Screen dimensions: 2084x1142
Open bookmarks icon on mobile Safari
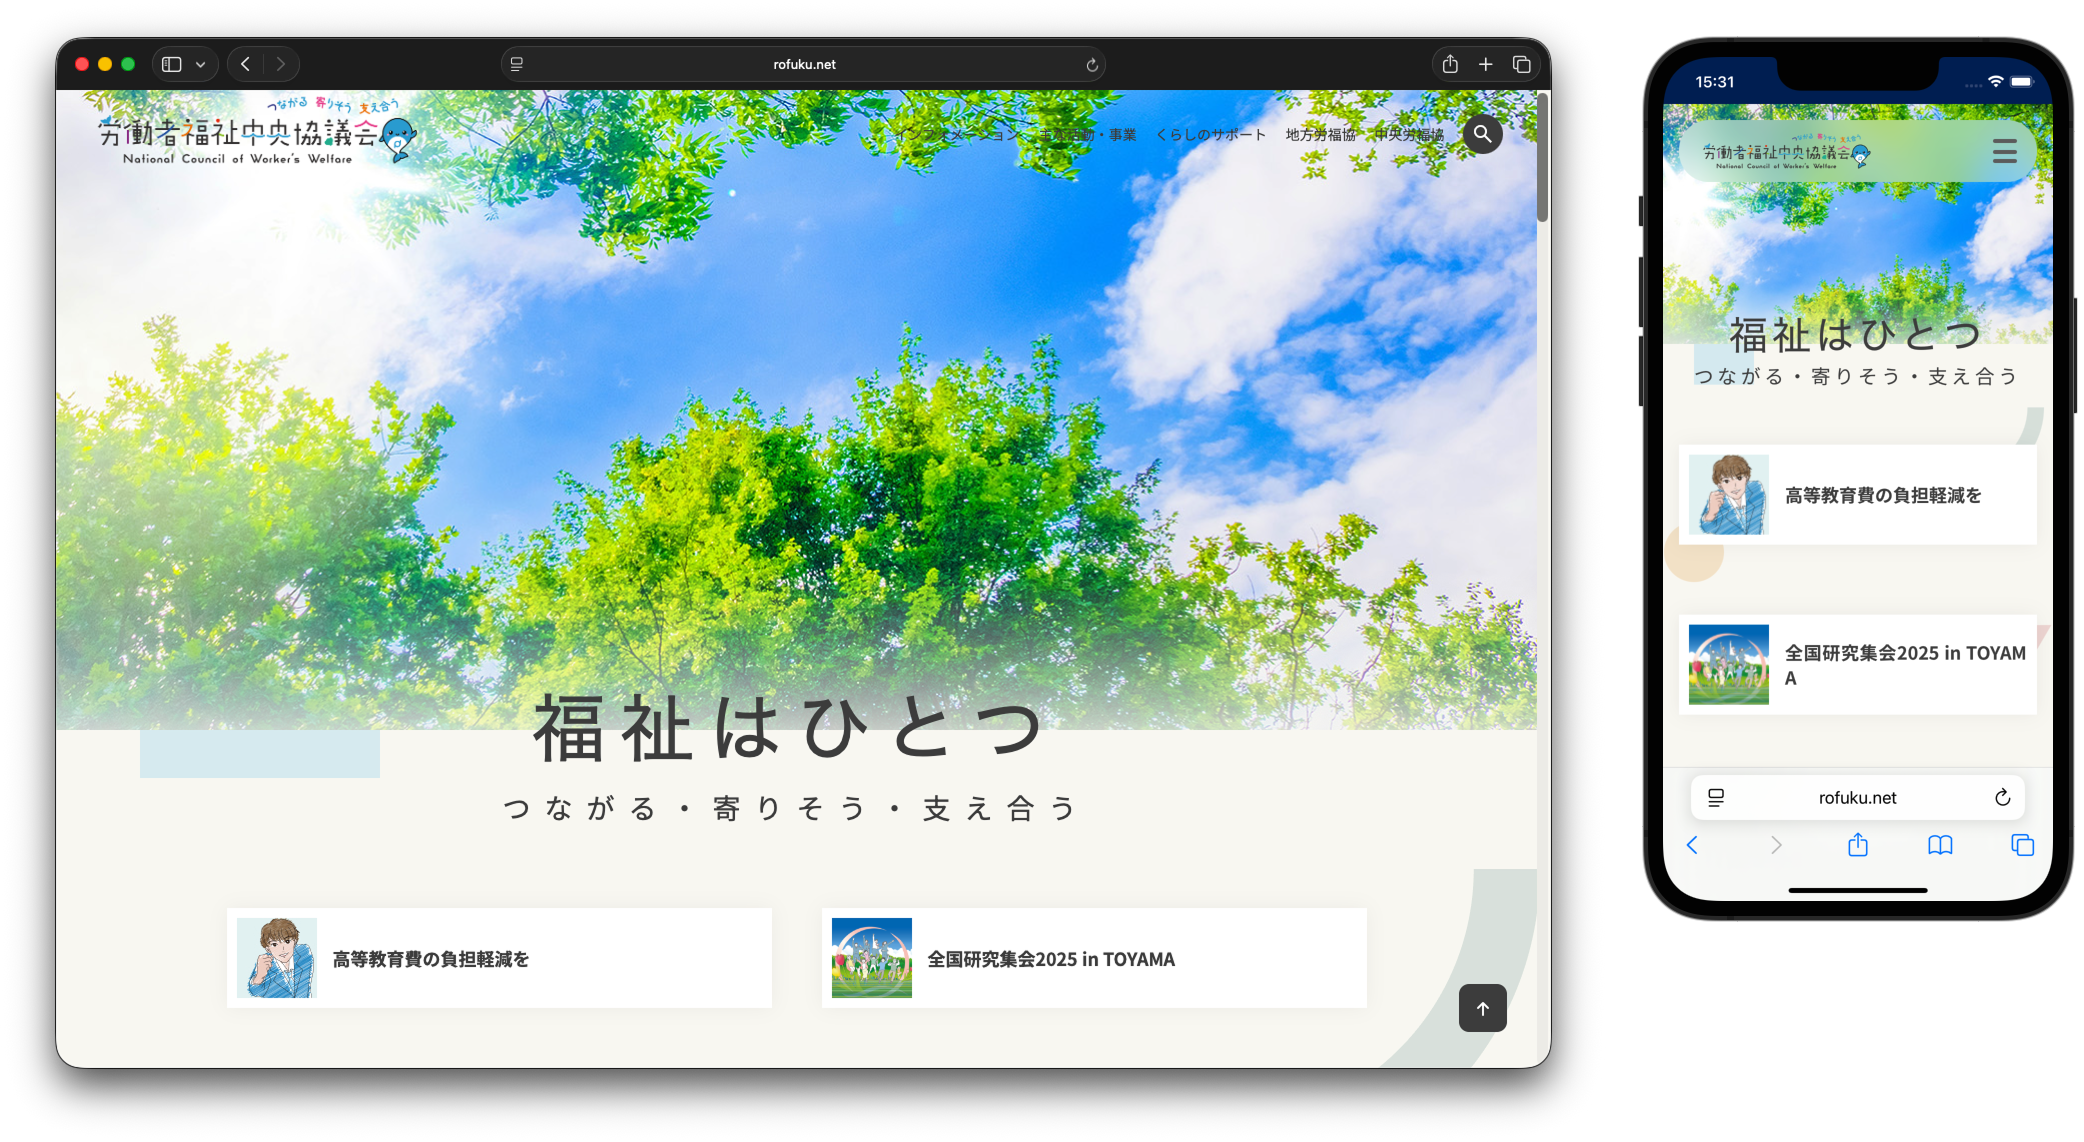1940,846
